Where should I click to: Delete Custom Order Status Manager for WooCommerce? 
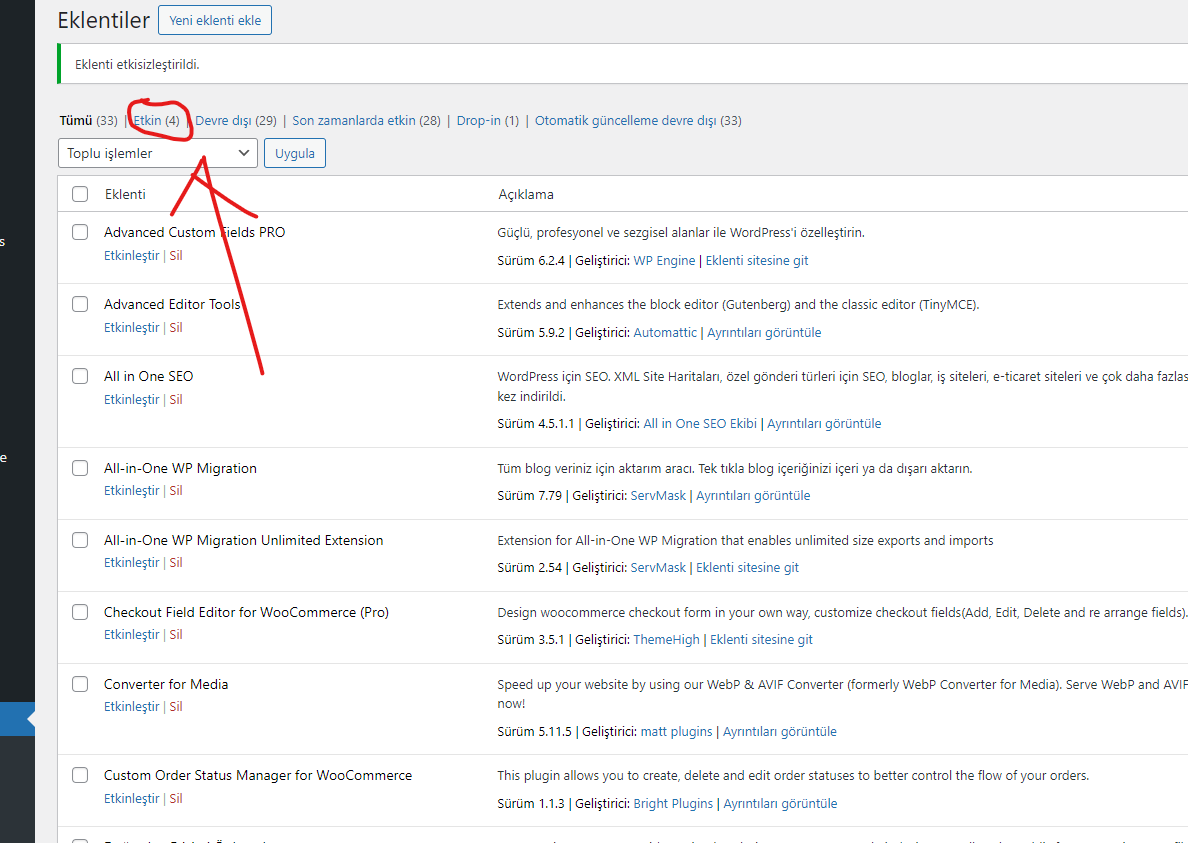pos(176,798)
